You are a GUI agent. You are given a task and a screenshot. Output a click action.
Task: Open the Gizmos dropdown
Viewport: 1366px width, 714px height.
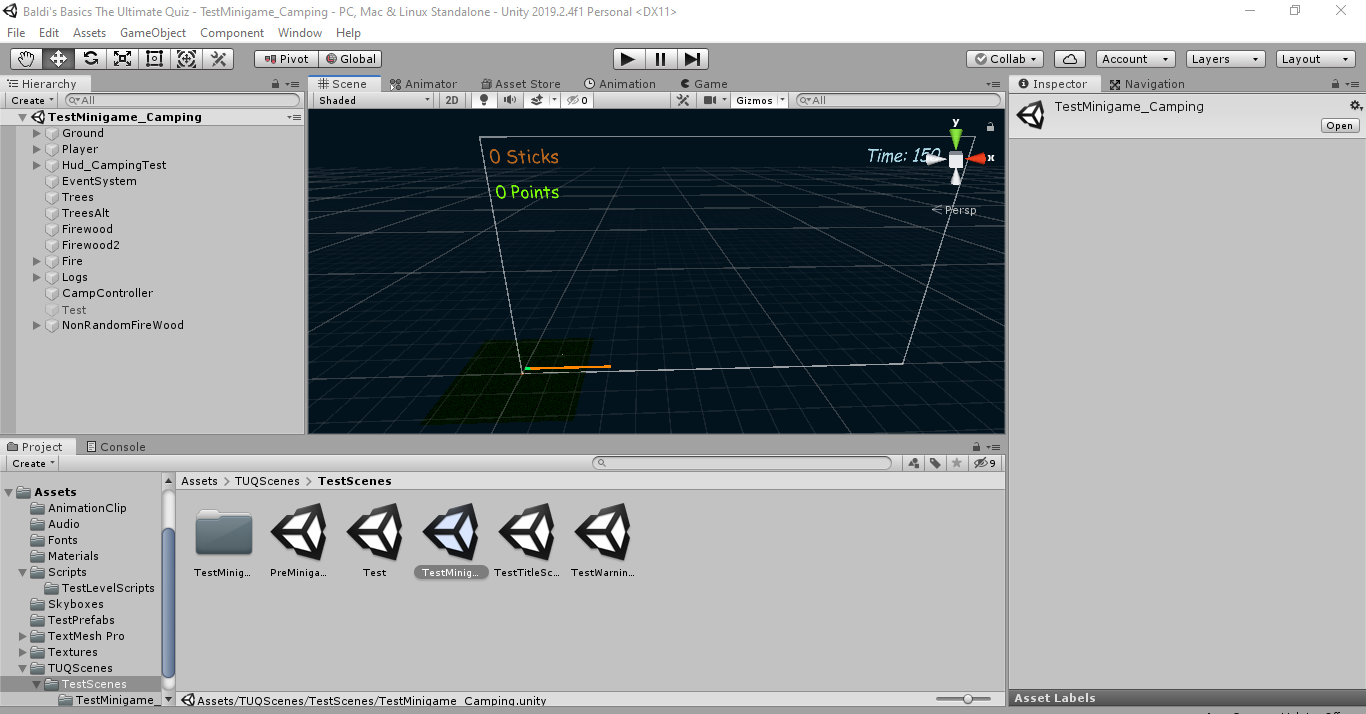point(760,100)
